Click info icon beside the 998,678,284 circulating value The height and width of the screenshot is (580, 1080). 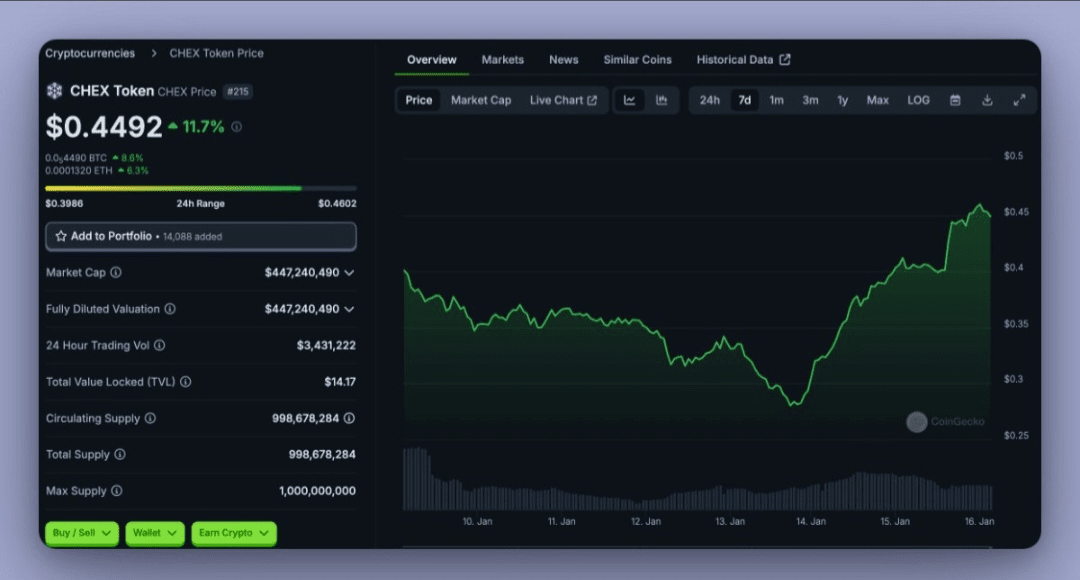click(x=349, y=418)
